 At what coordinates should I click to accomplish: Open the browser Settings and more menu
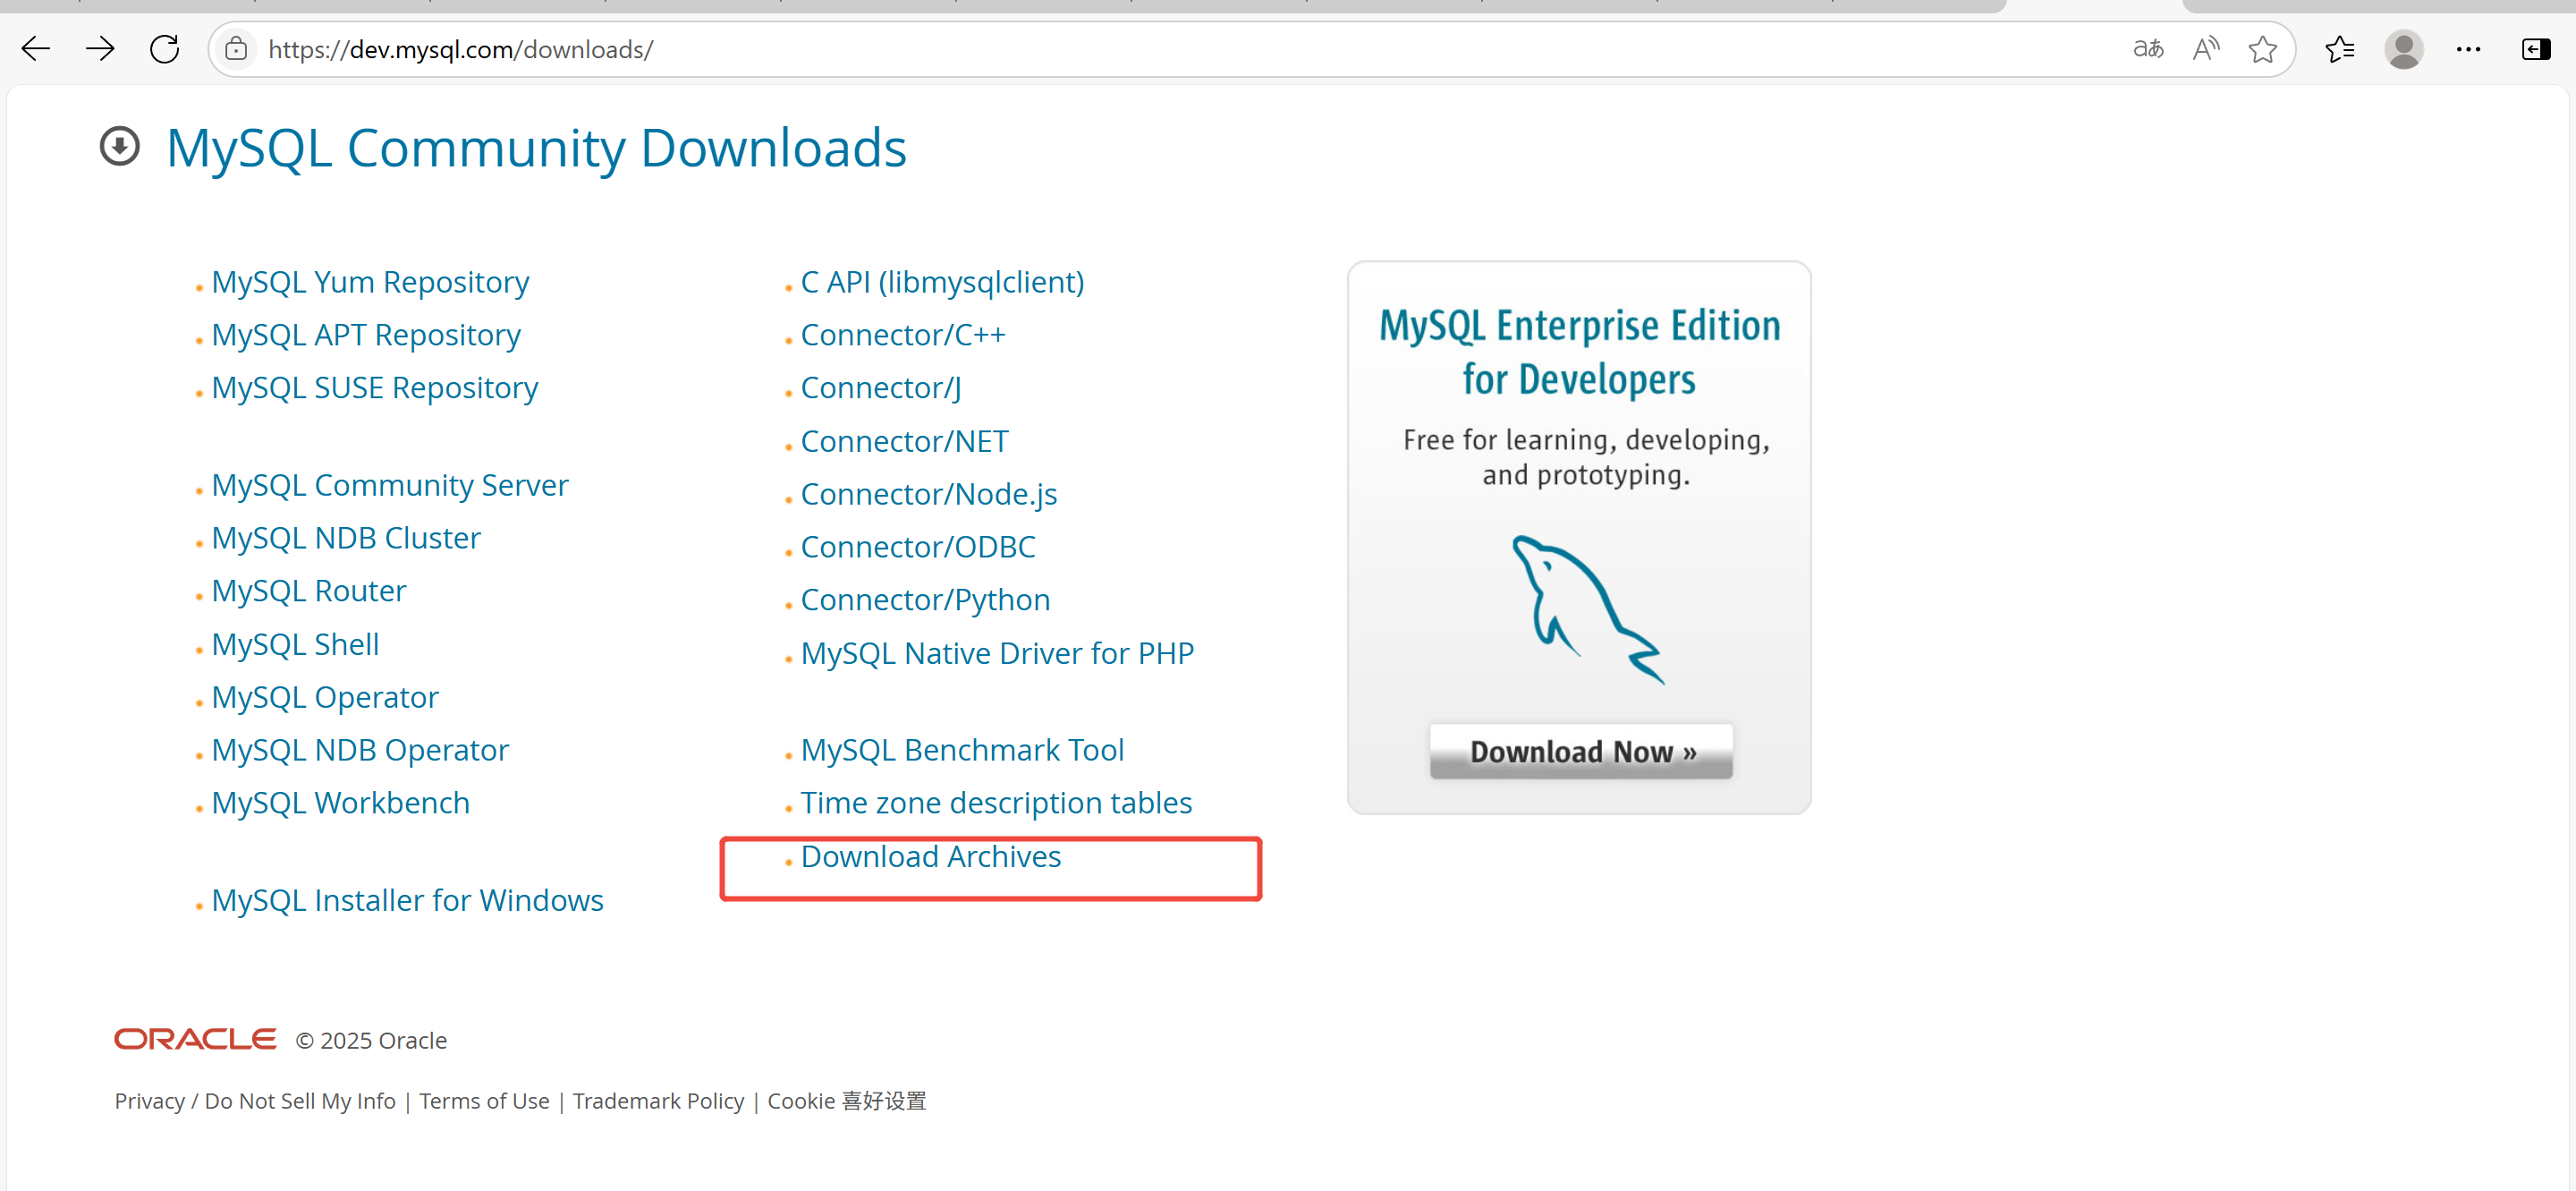pos(2469,49)
